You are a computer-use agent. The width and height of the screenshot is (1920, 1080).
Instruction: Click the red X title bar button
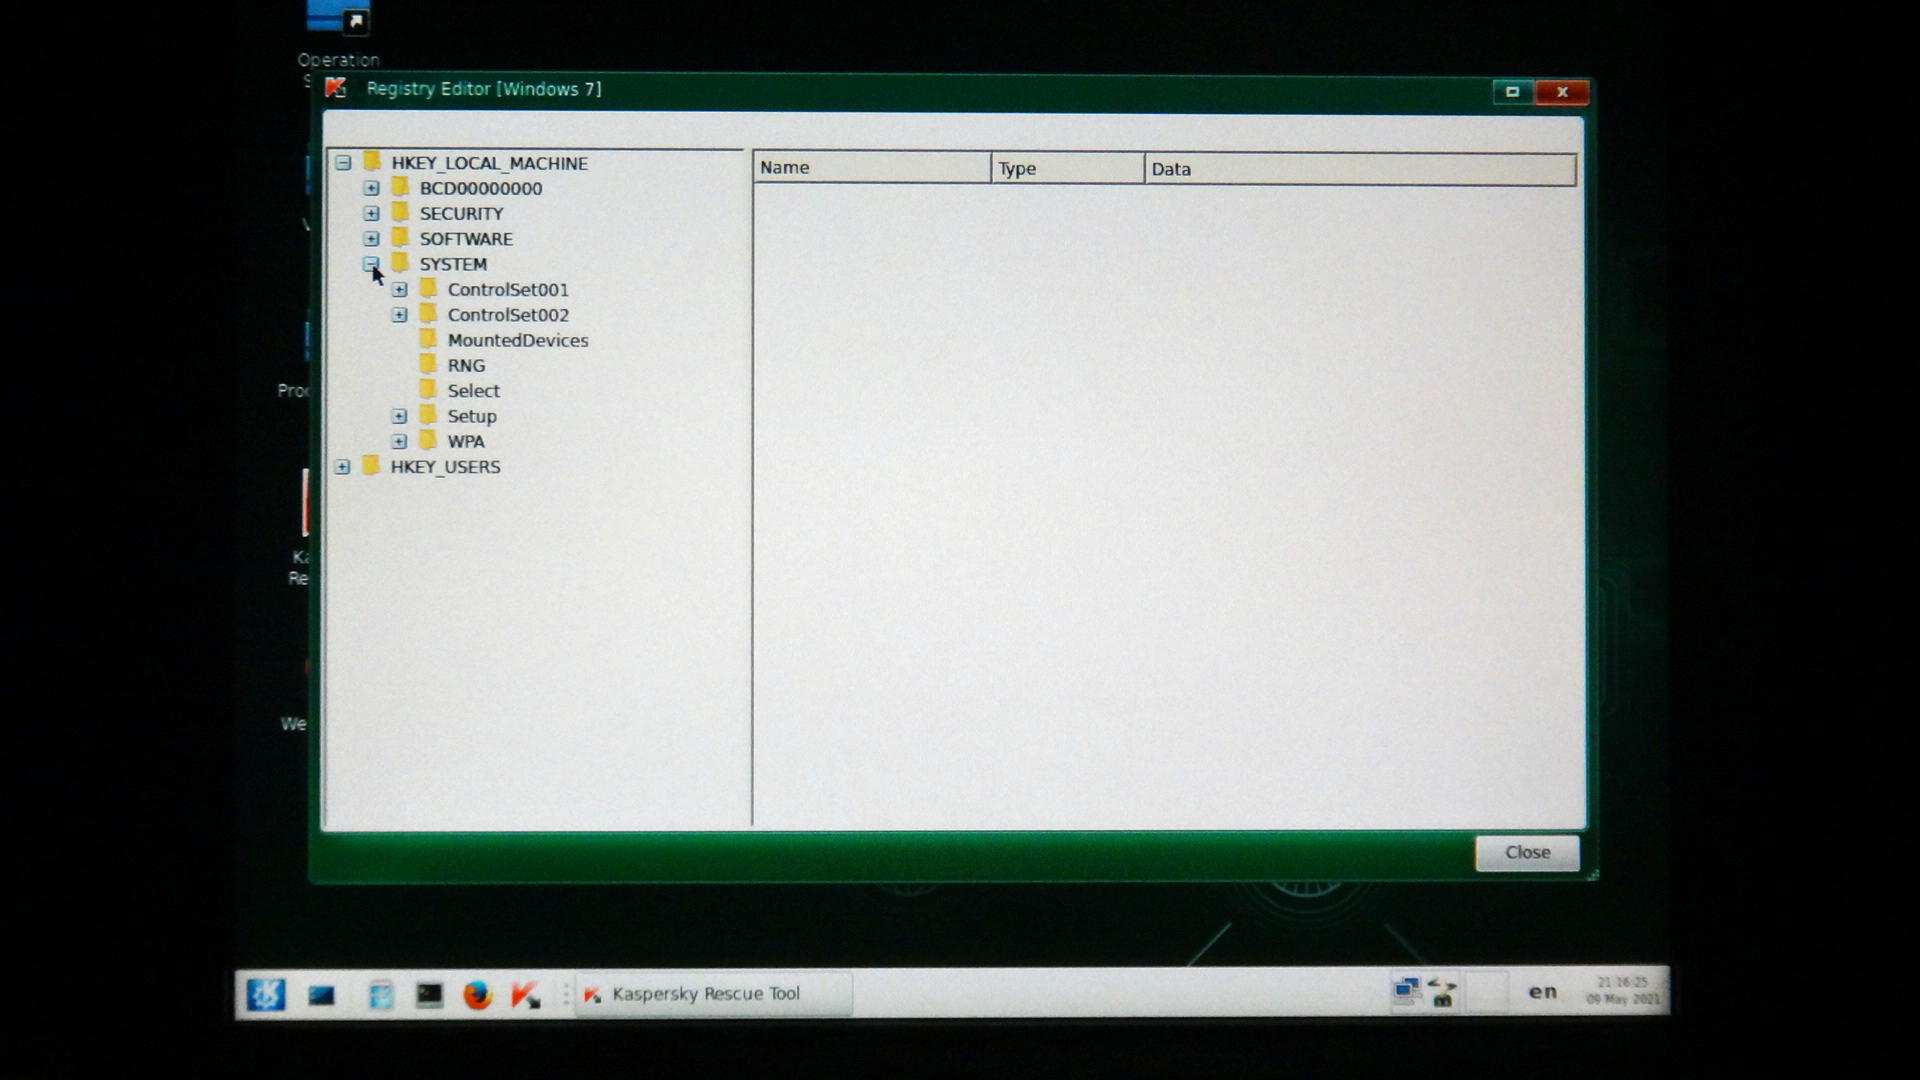pos(1562,92)
